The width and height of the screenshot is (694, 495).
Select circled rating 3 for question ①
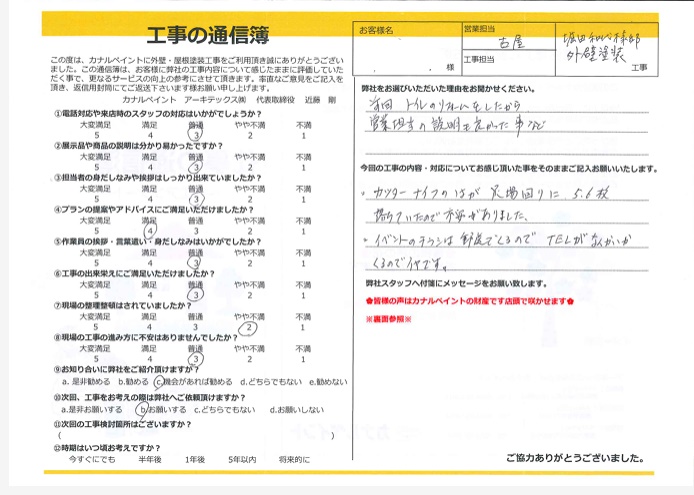[196, 133]
